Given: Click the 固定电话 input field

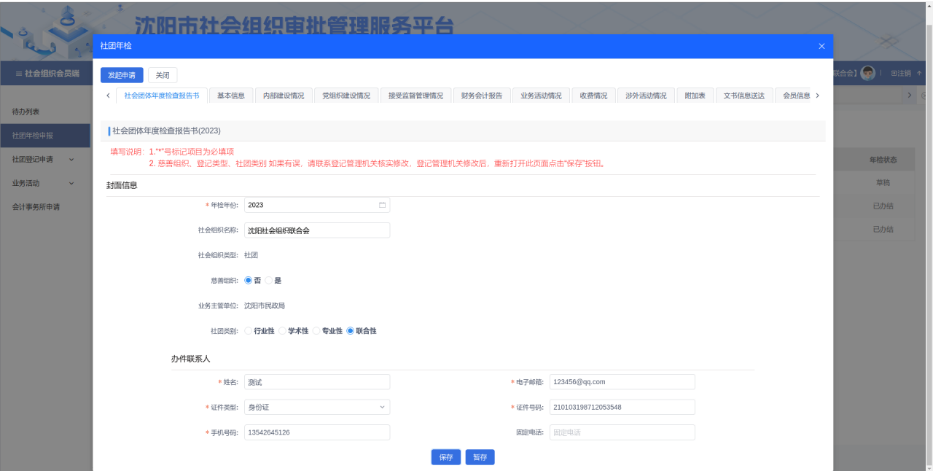Looking at the screenshot, I should (x=622, y=432).
